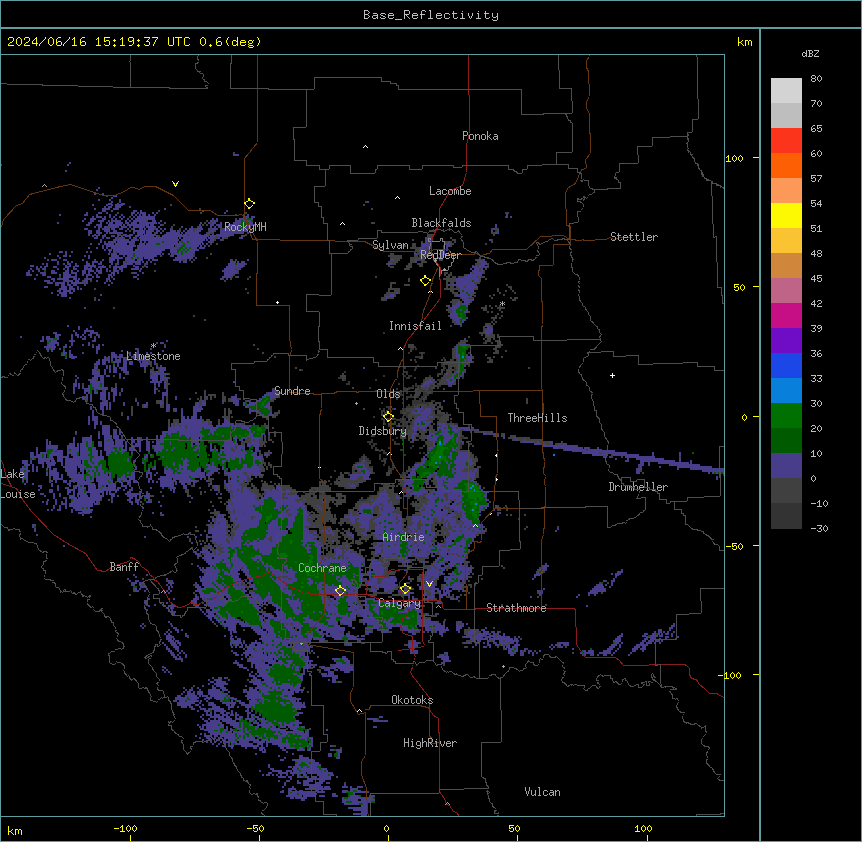Click the Lake Louise label
Viewport: 862px width, 842px height.
point(18,484)
